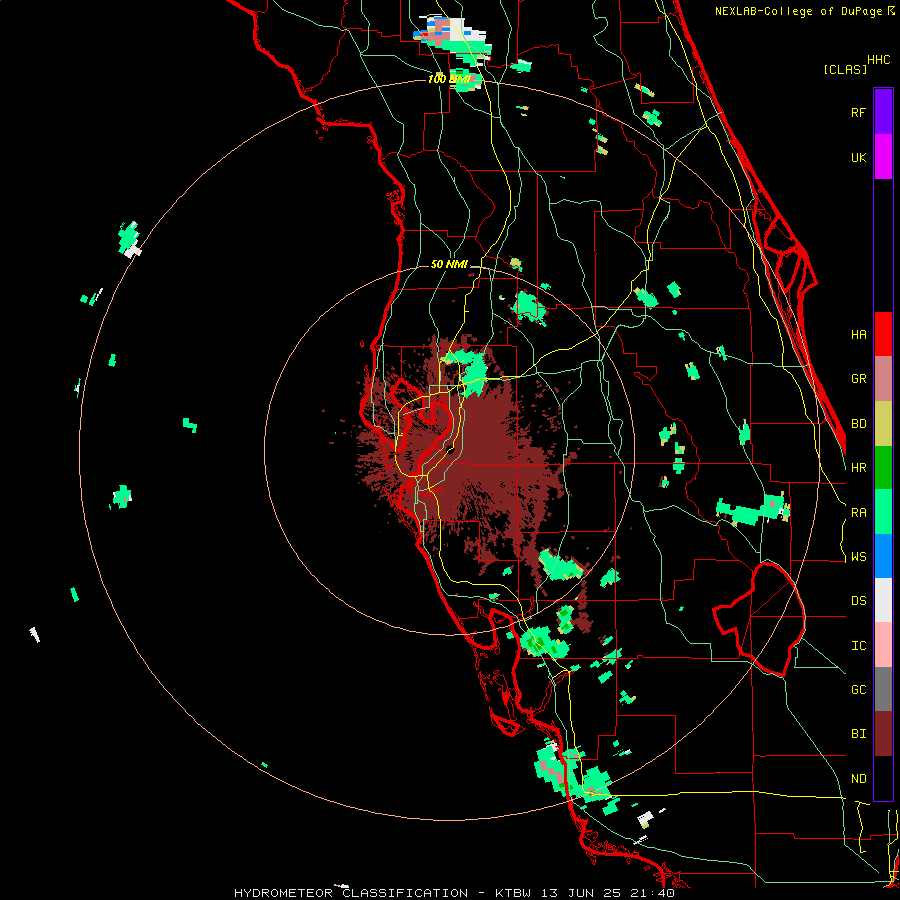Screen dimensions: 900x900
Task: Click the HHC legend title
Action: click(879, 60)
